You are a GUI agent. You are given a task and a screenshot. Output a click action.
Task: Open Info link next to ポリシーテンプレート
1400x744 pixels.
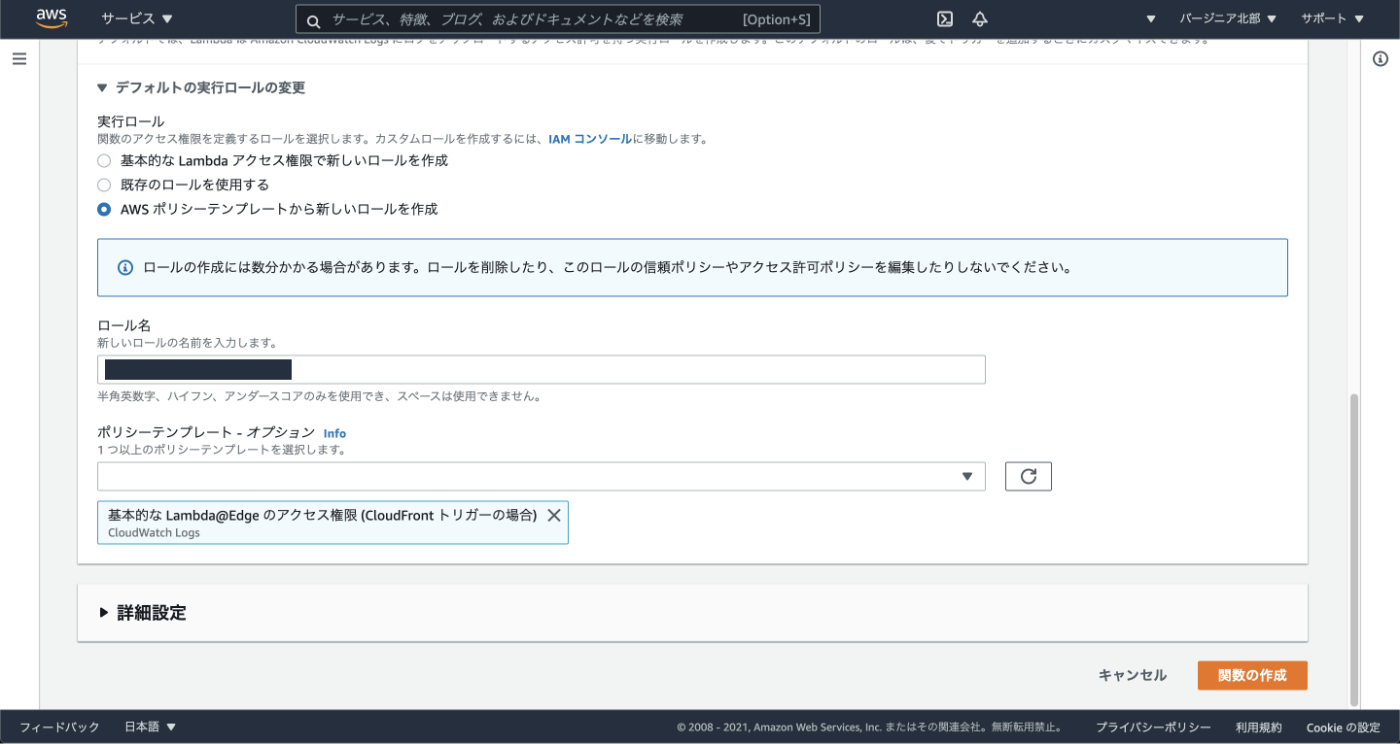(x=334, y=433)
